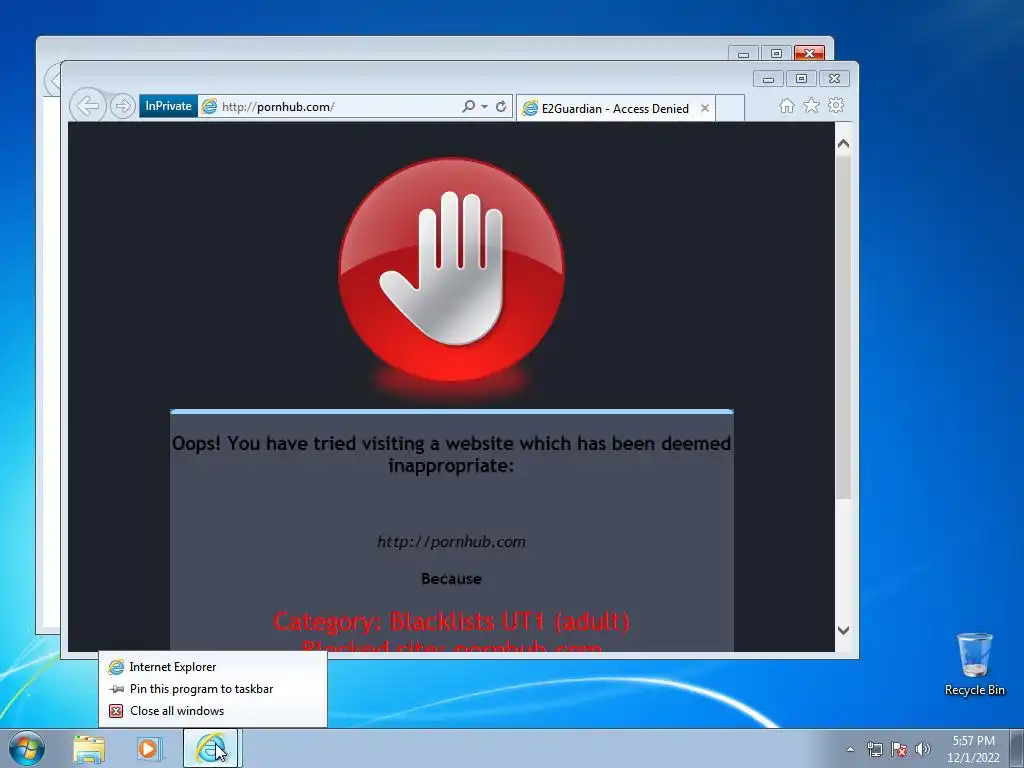Image resolution: width=1024 pixels, height=768 pixels.
Task: Click the 'Because' text
Action: pyautogui.click(x=451, y=579)
